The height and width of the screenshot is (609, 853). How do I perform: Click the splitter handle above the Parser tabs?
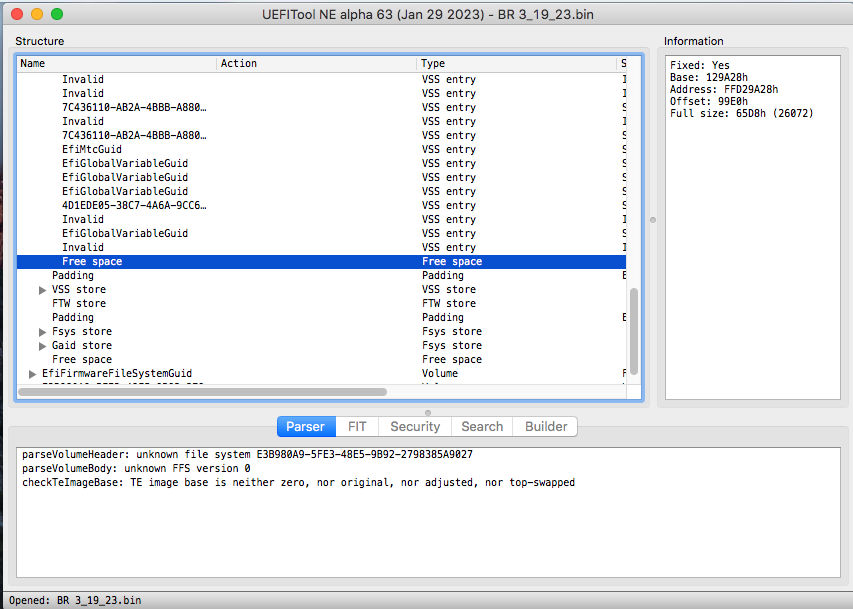point(428,413)
